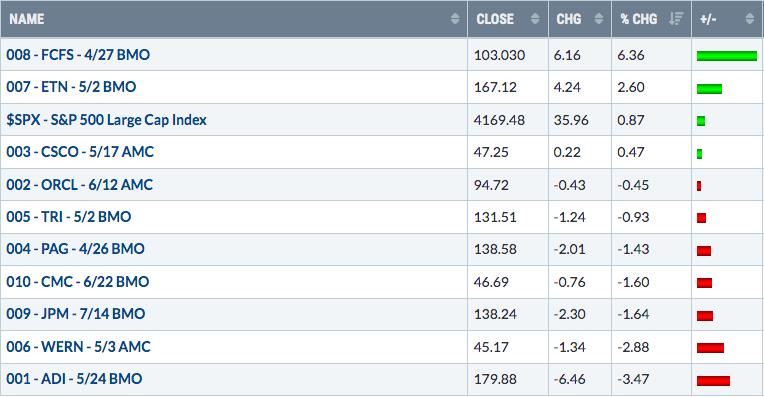The width and height of the screenshot is (764, 397).
Task: Click the +/- column sort arrows
Action: pyautogui.click(x=749, y=19)
